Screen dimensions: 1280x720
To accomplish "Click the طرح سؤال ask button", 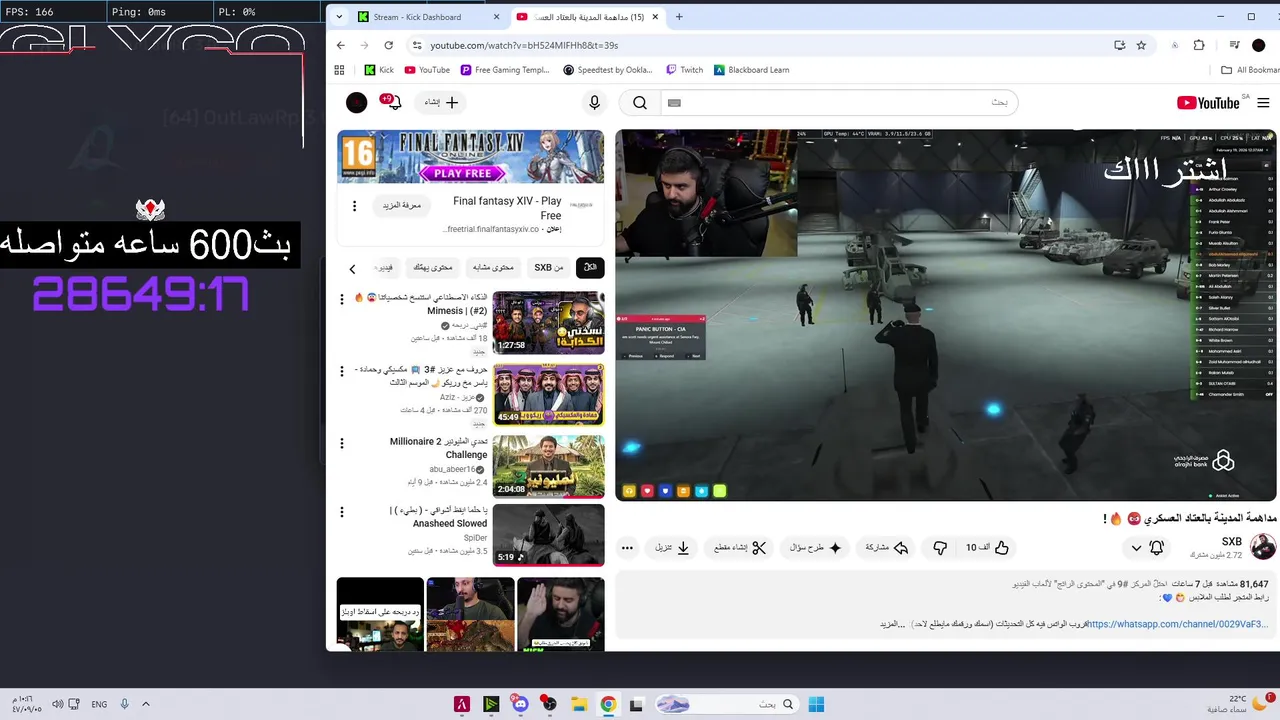I will point(815,547).
